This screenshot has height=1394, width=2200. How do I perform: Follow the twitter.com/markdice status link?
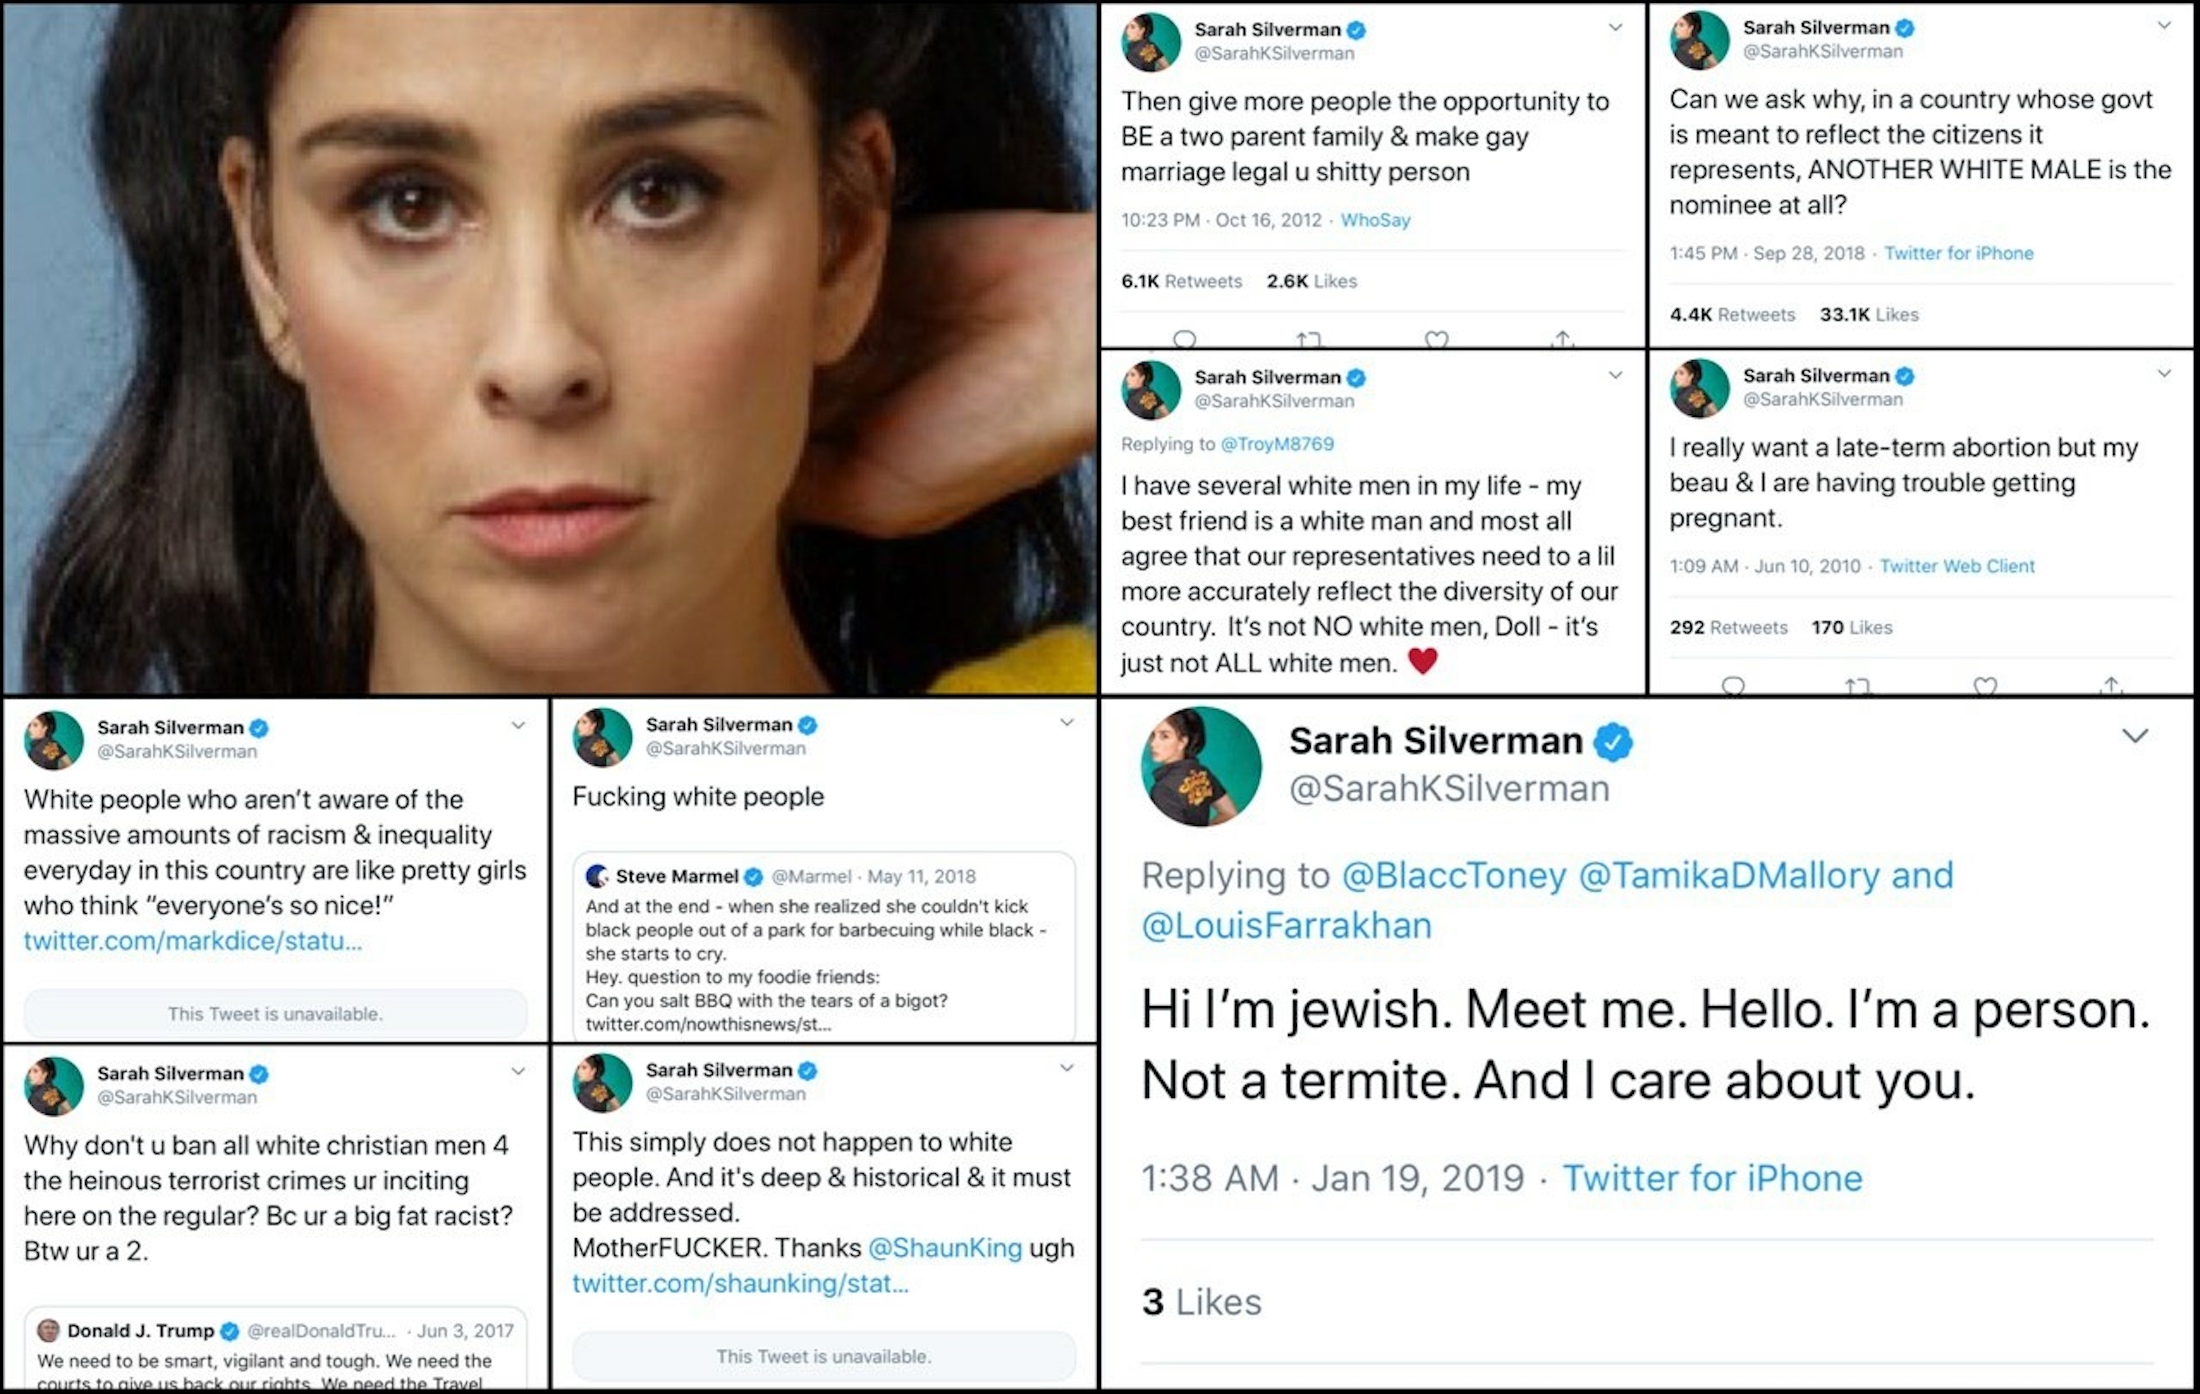point(192,941)
